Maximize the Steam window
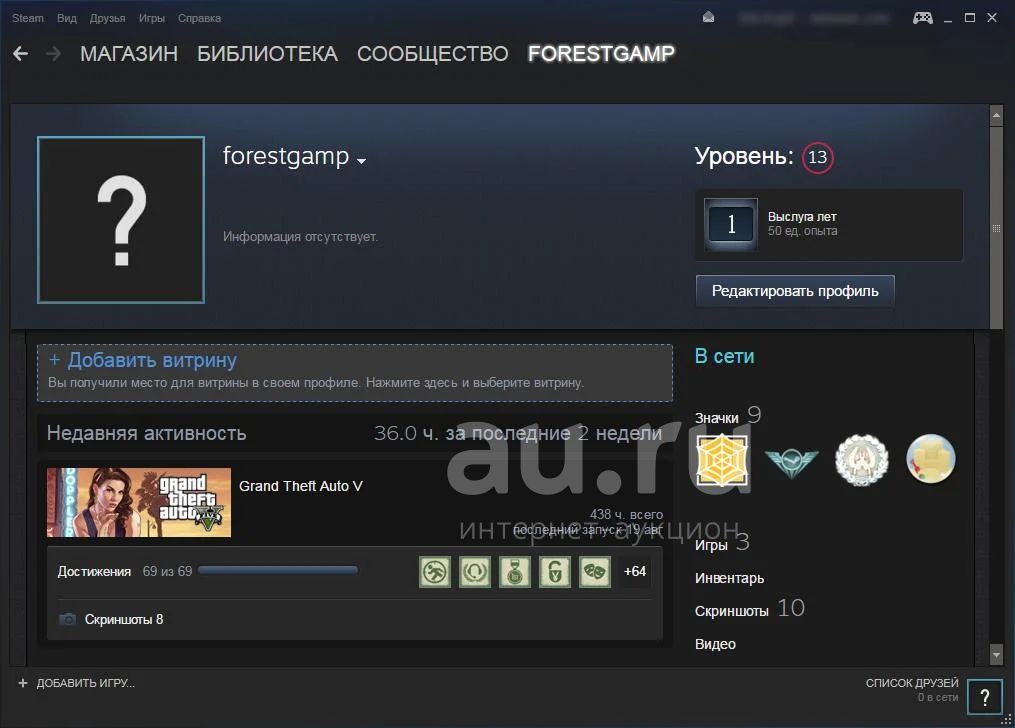Screen dimensions: 1015x728 970,17
